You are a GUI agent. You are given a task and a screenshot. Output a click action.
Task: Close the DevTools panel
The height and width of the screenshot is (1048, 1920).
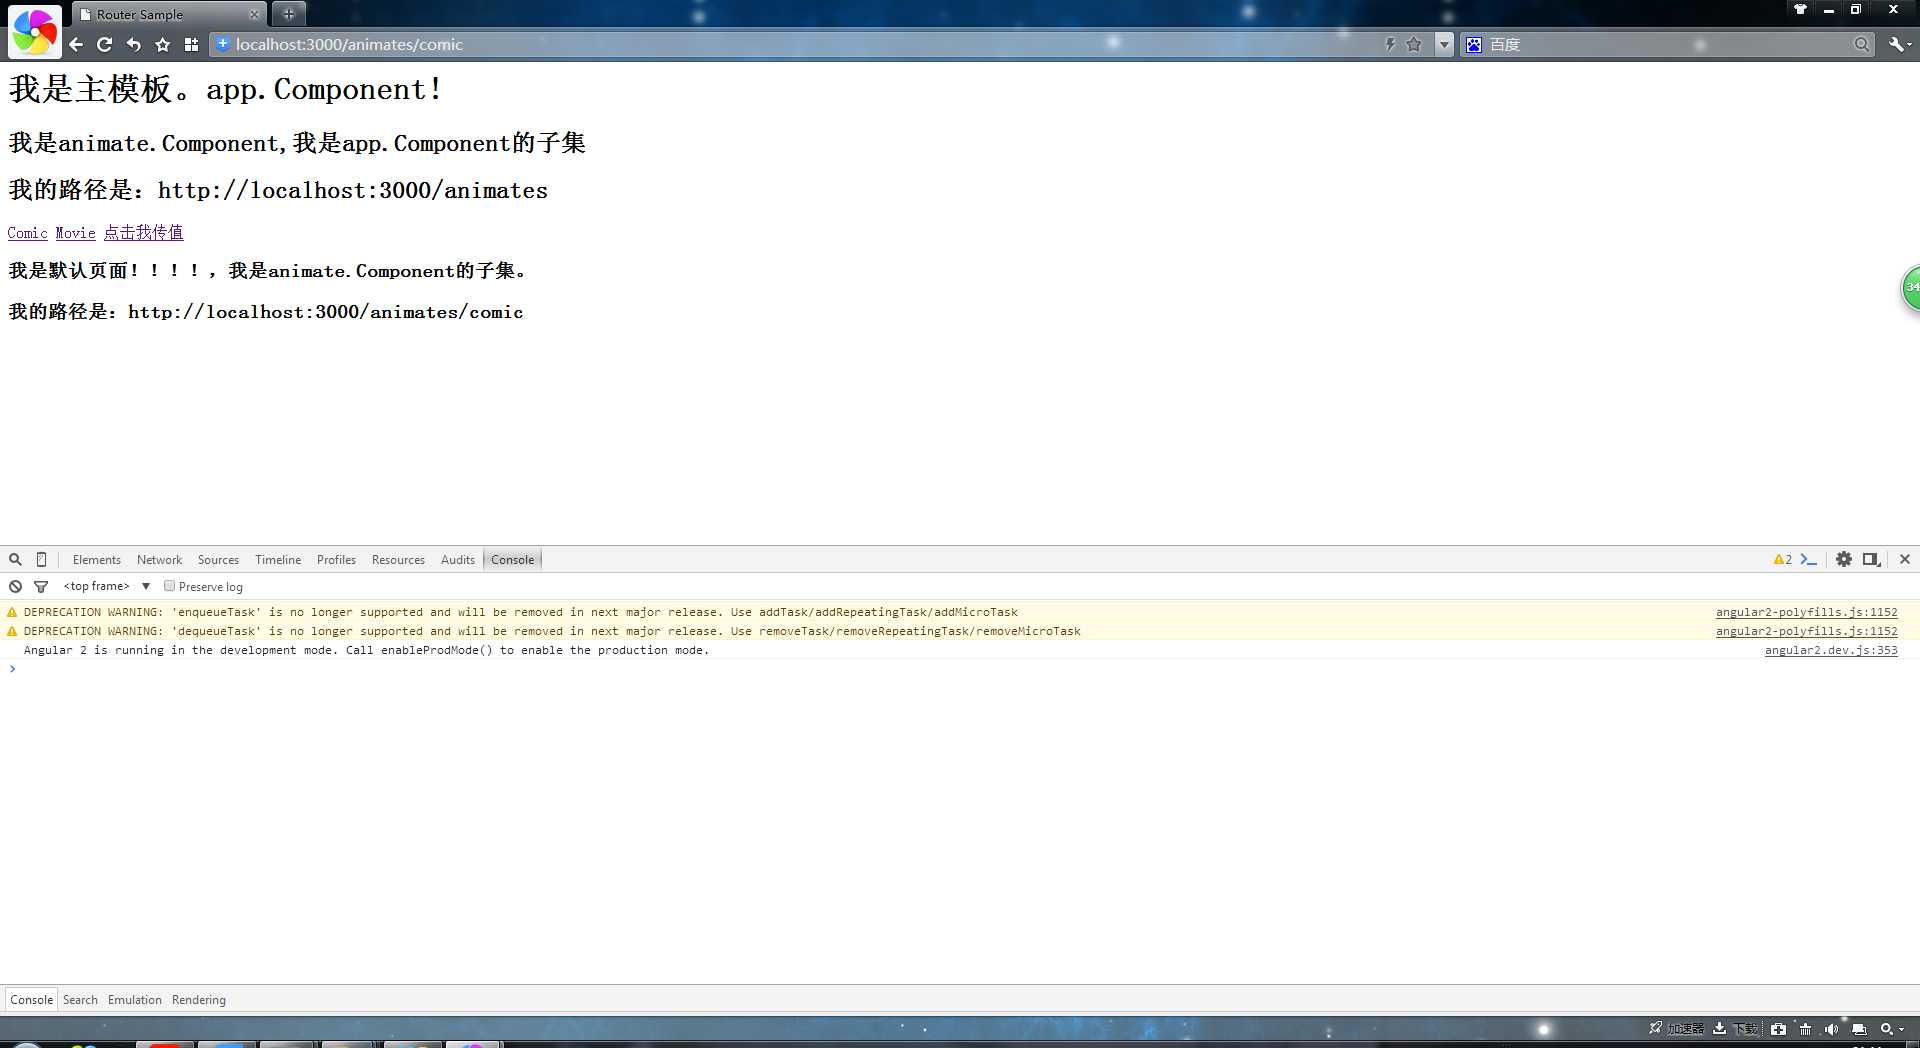tap(1905, 560)
